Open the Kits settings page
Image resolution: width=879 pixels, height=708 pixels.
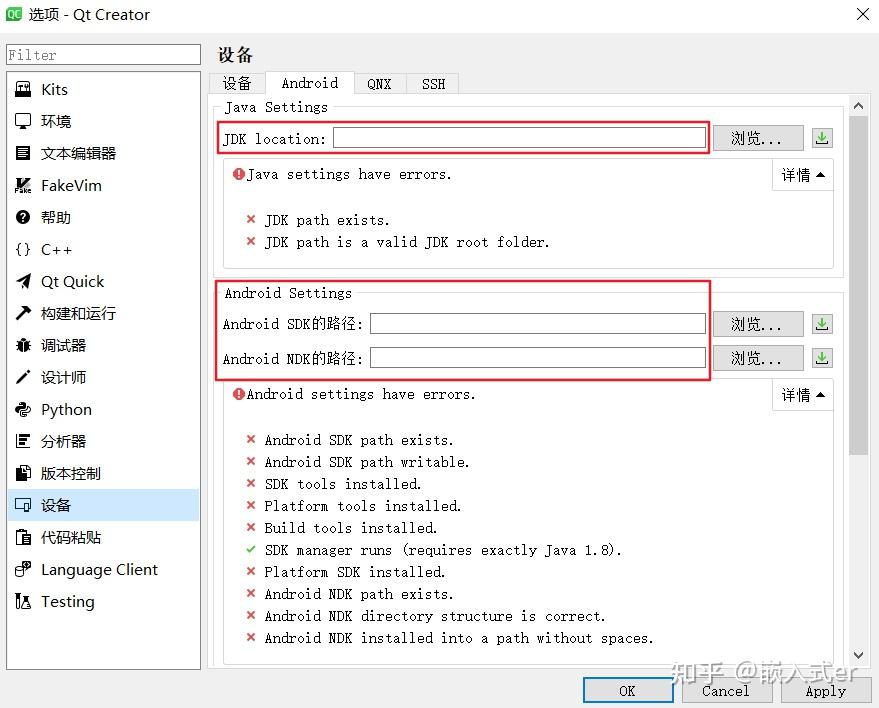55,89
